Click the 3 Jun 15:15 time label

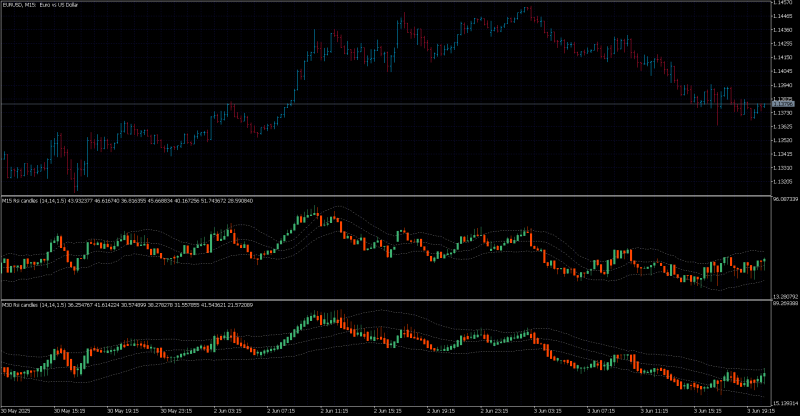point(708,410)
